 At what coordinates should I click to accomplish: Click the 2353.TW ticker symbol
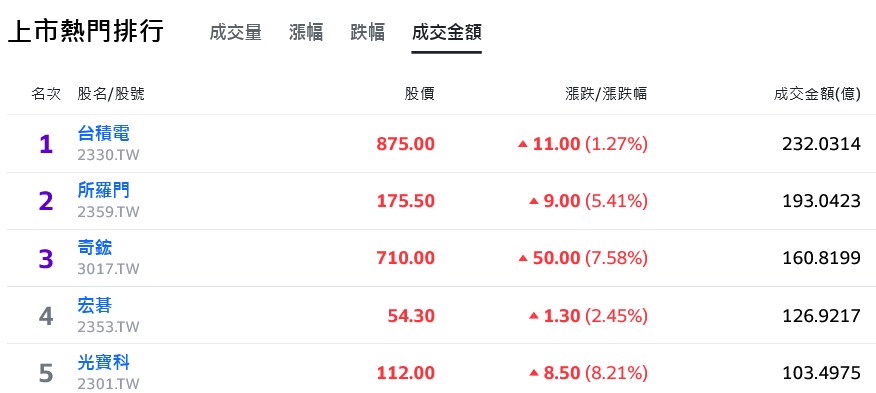point(108,326)
